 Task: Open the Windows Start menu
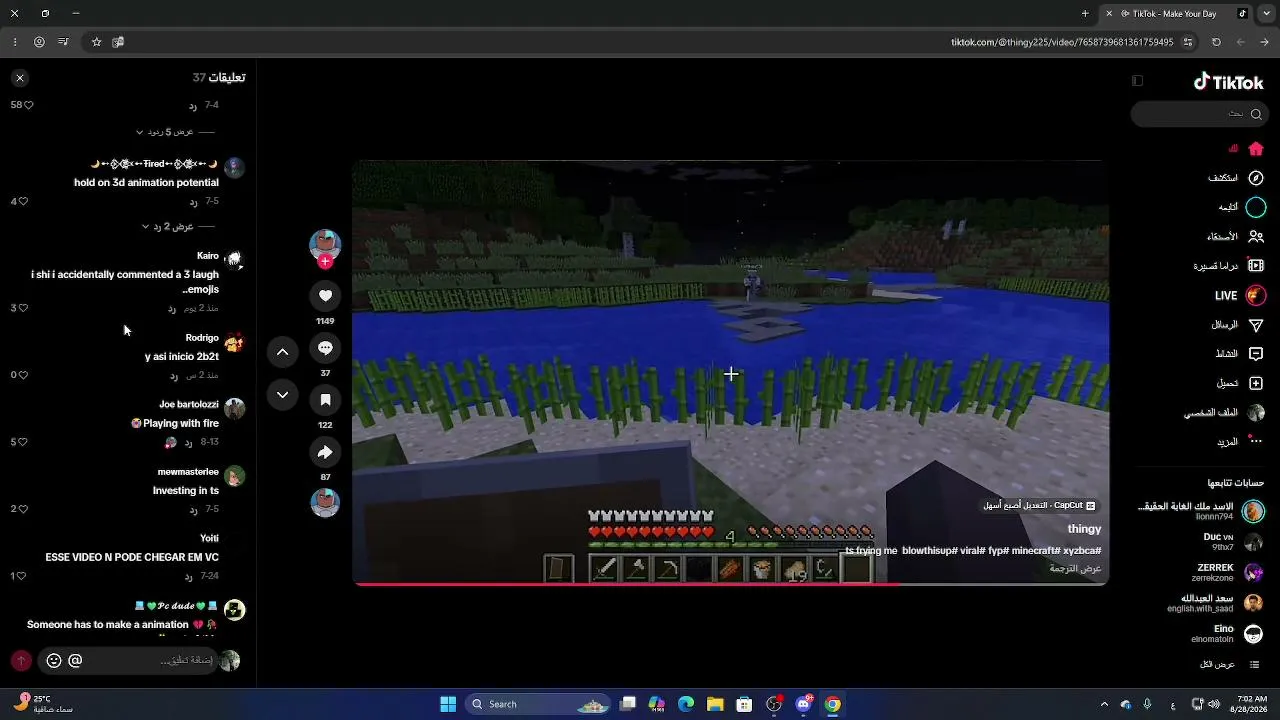448,704
